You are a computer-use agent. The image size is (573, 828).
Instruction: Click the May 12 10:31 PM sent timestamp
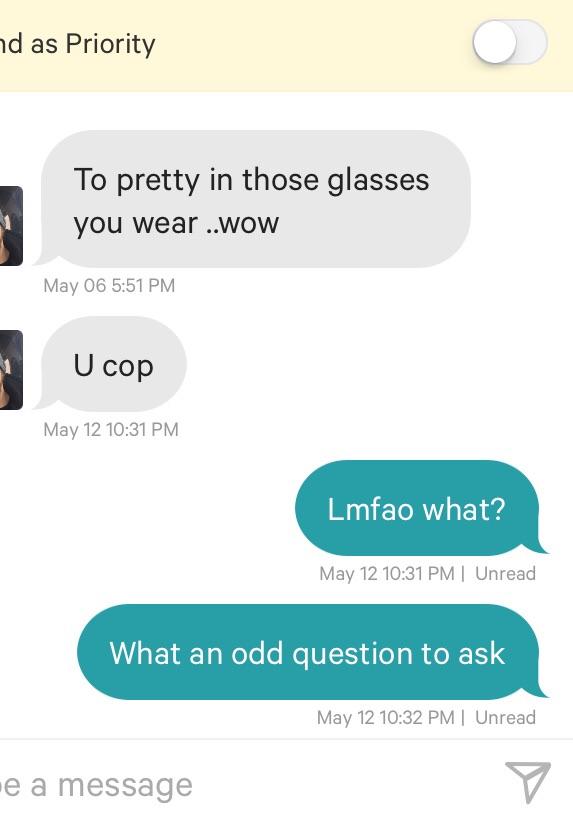[x=387, y=573]
